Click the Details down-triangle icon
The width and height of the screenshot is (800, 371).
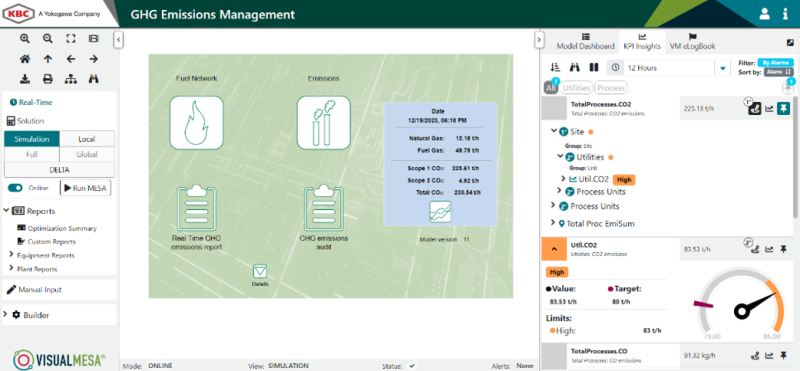tap(260, 271)
